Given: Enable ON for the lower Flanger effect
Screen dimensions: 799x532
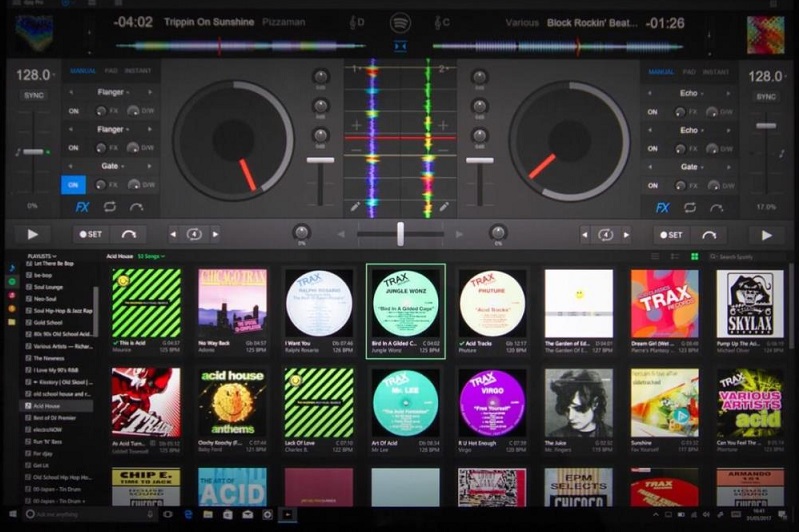Looking at the screenshot, I should [x=74, y=148].
